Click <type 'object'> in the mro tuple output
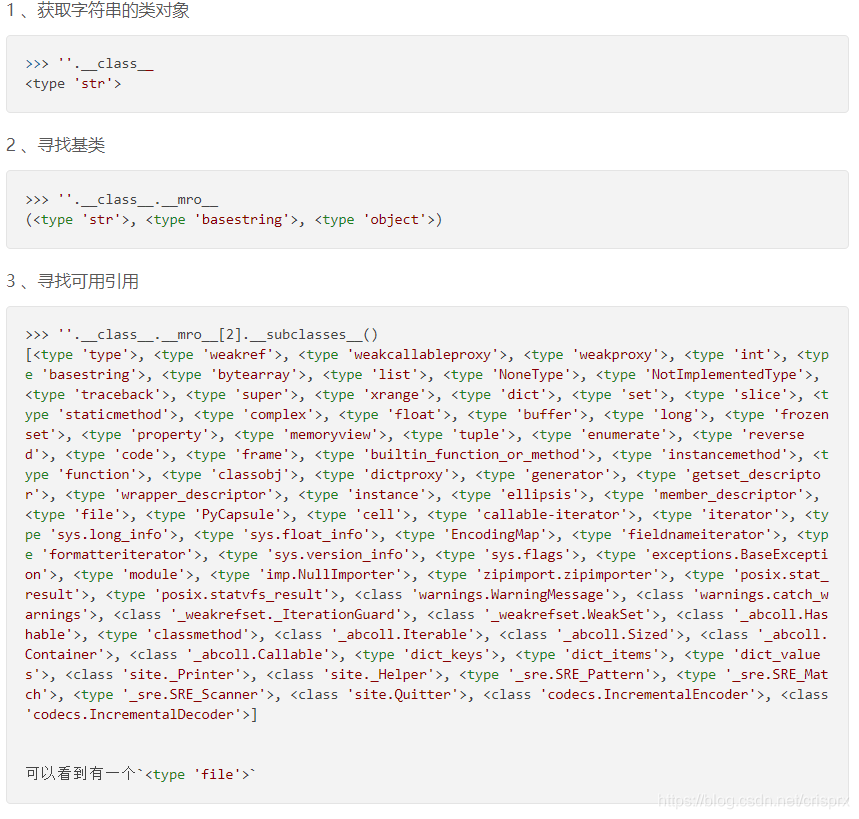Screen dimensions: 859x819 point(375,220)
